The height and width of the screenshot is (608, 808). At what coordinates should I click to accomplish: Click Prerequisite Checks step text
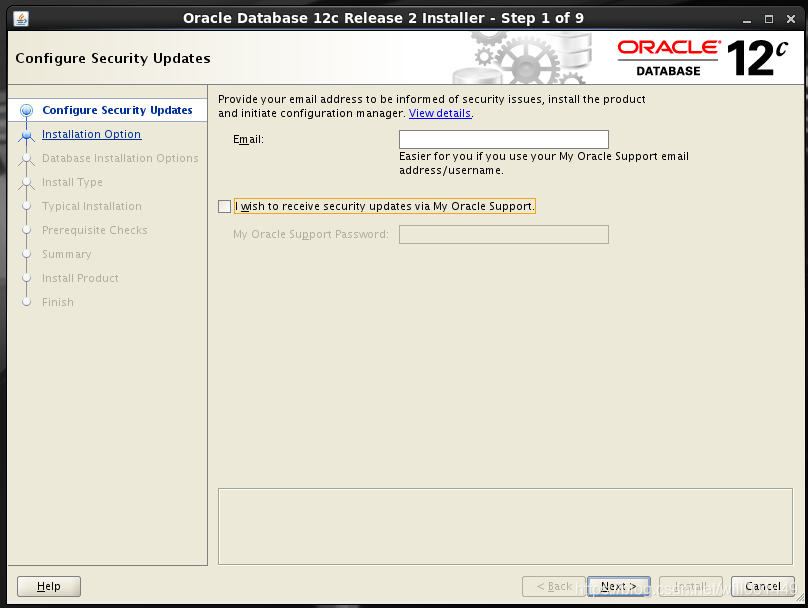click(95, 230)
